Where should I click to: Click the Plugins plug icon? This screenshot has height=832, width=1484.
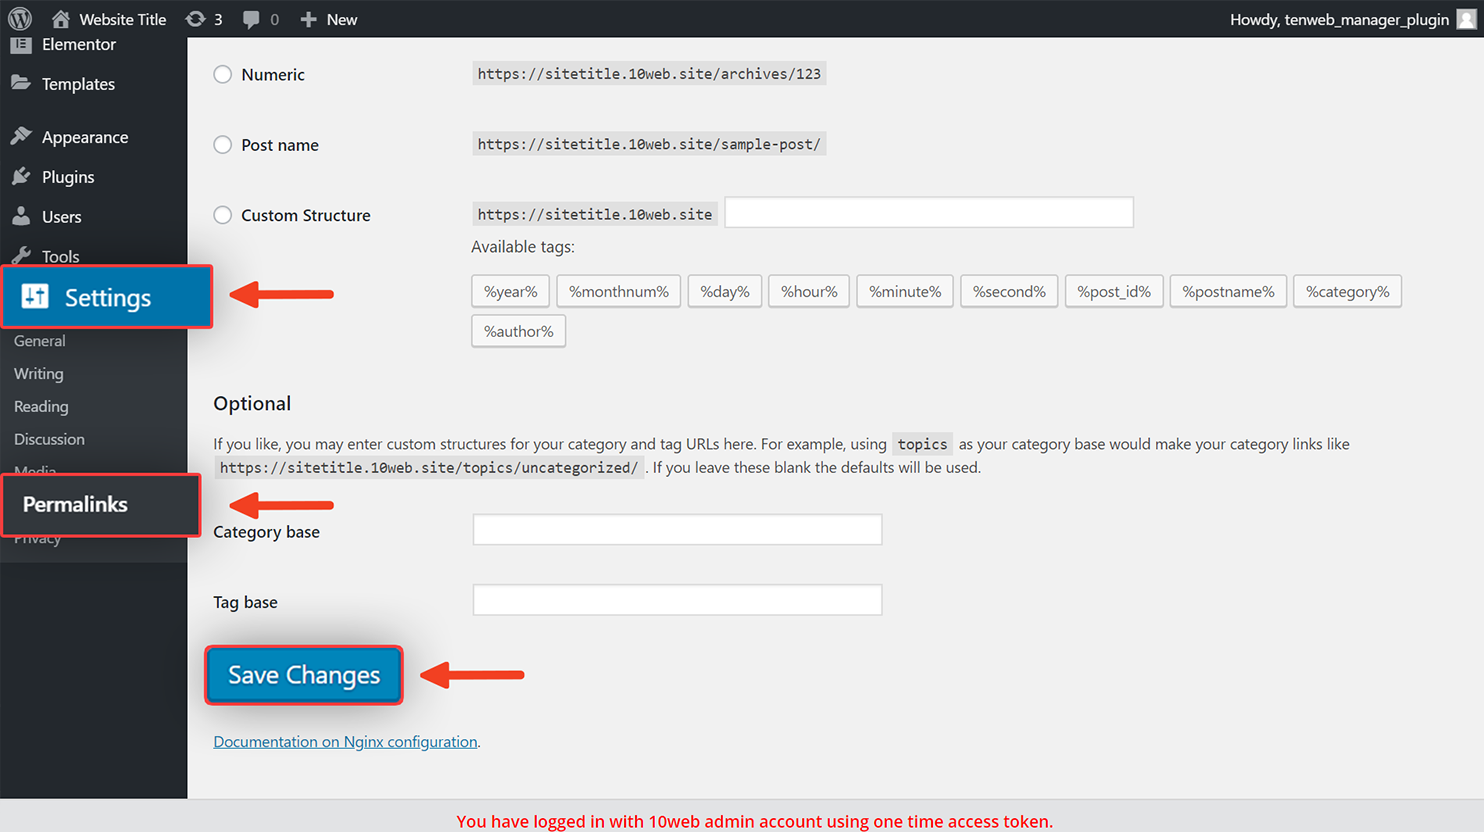(21, 176)
